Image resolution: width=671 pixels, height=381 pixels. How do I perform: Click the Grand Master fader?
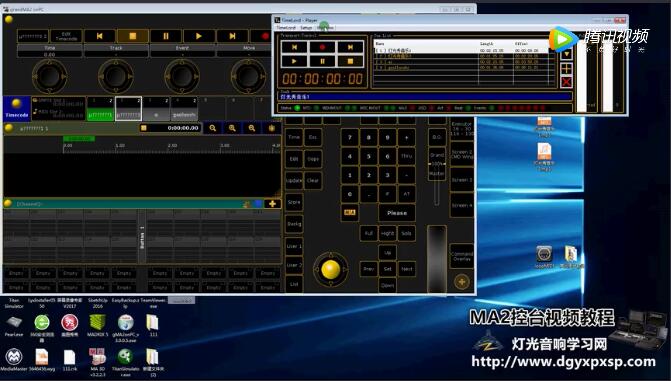tap(436, 163)
